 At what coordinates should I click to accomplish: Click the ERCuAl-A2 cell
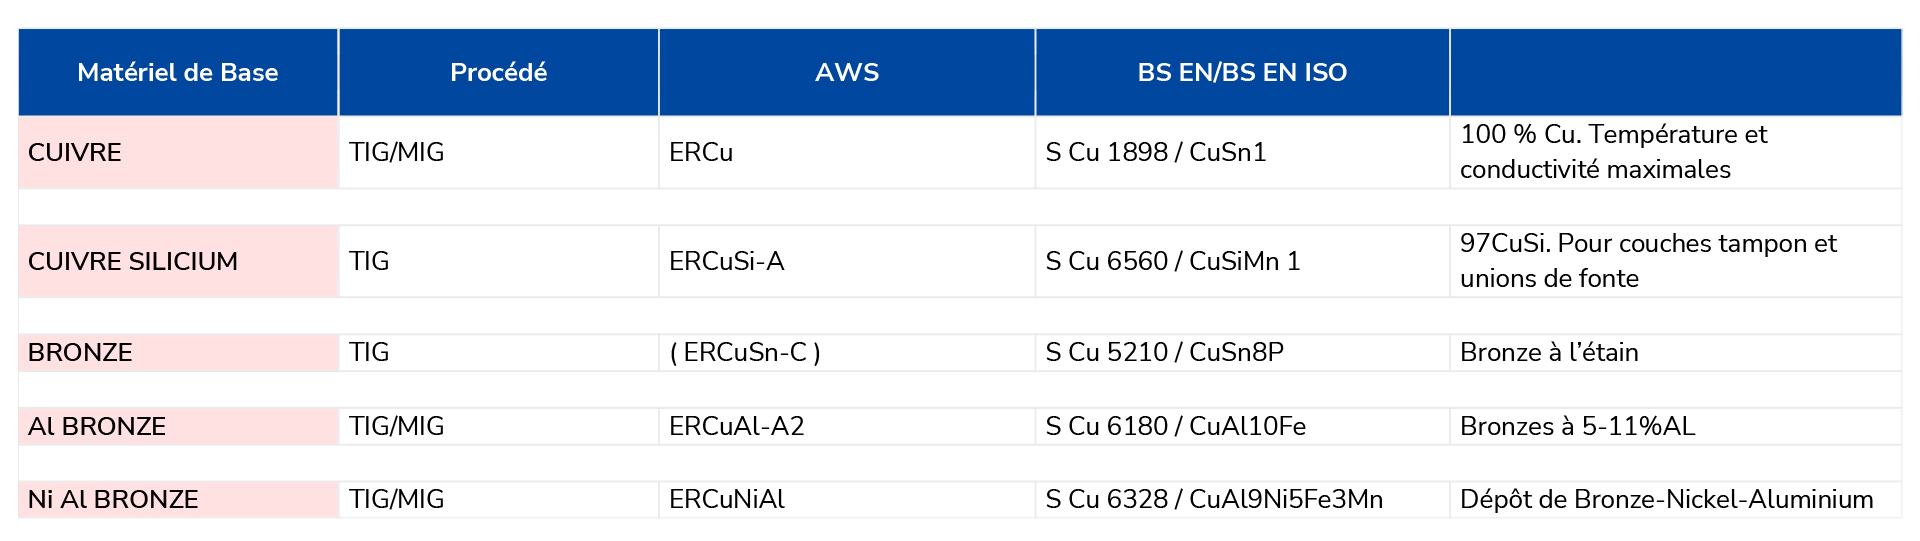point(847,426)
